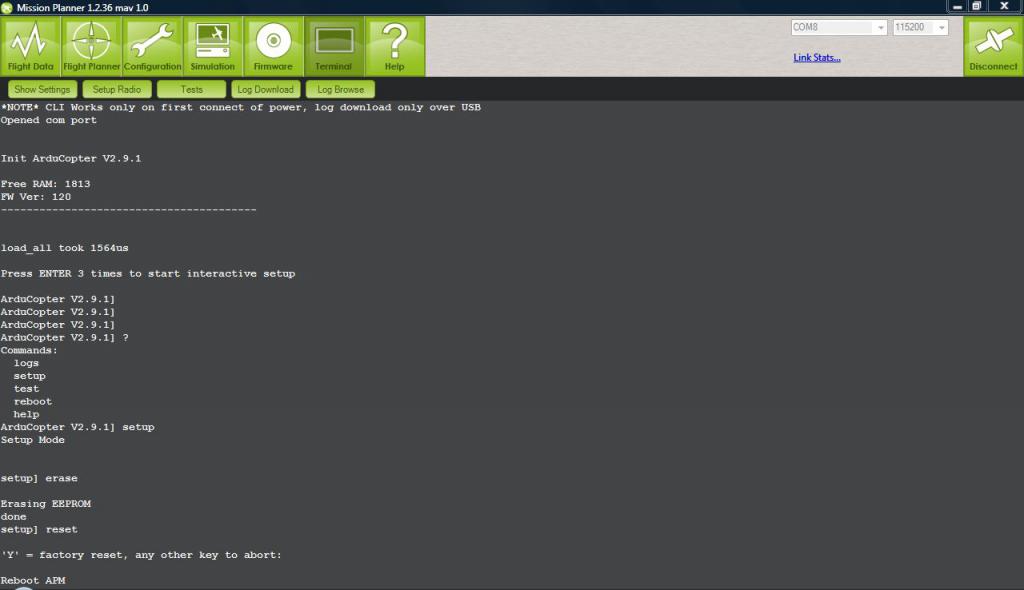The height and width of the screenshot is (590, 1024).
Task: Click the Setup Radio button
Action: click(117, 90)
